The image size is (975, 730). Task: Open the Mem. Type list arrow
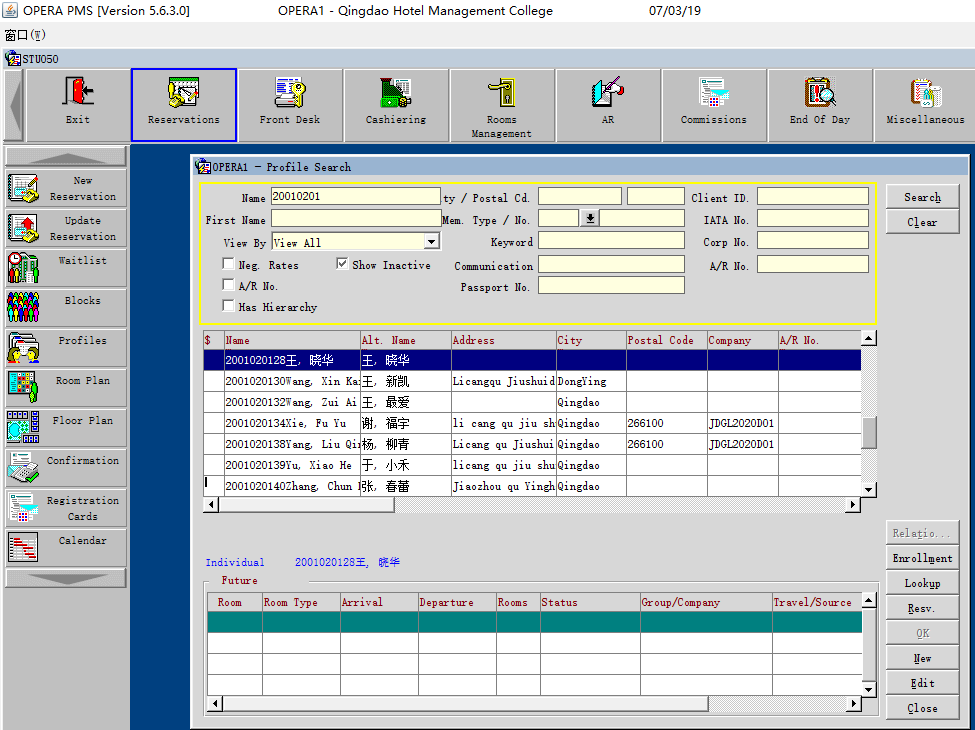(x=589, y=218)
